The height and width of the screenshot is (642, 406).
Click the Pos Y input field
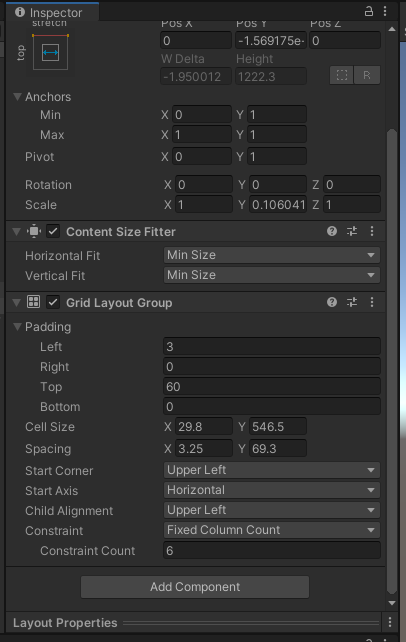pyautogui.click(x=271, y=41)
